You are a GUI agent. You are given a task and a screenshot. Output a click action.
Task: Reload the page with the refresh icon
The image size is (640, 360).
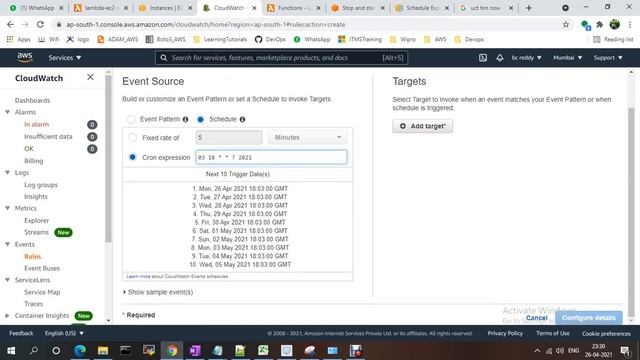pos(40,24)
